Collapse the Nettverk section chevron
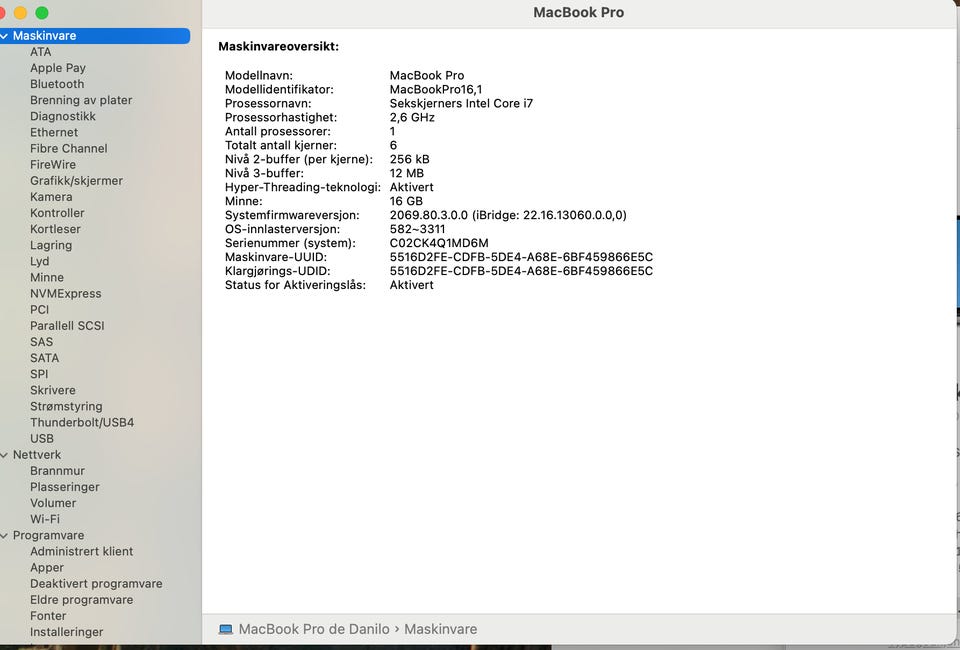The height and width of the screenshot is (650, 960). click(x=4, y=455)
